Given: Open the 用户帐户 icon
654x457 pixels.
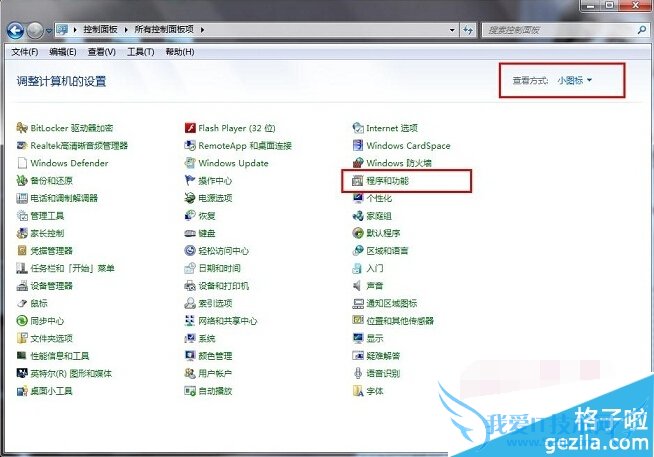Looking at the screenshot, I should tap(190, 373).
